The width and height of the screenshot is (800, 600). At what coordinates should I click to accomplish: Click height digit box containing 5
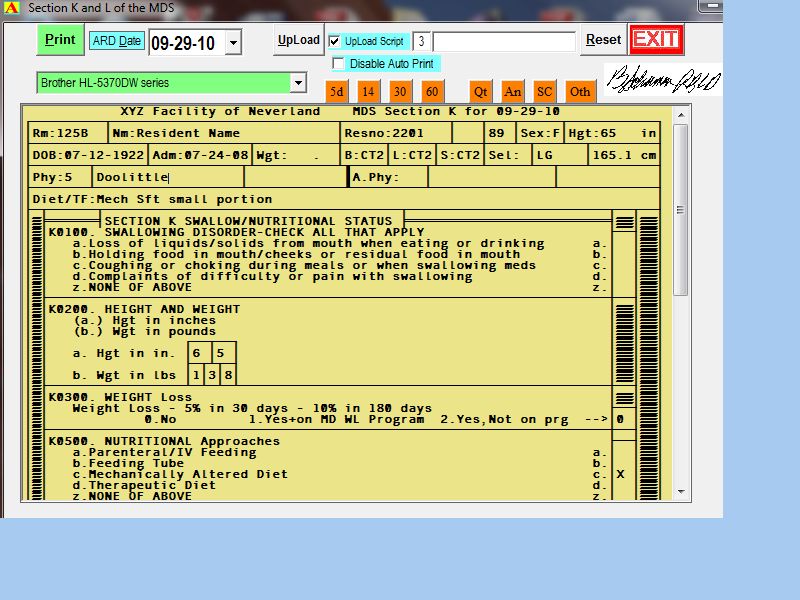[x=223, y=353]
